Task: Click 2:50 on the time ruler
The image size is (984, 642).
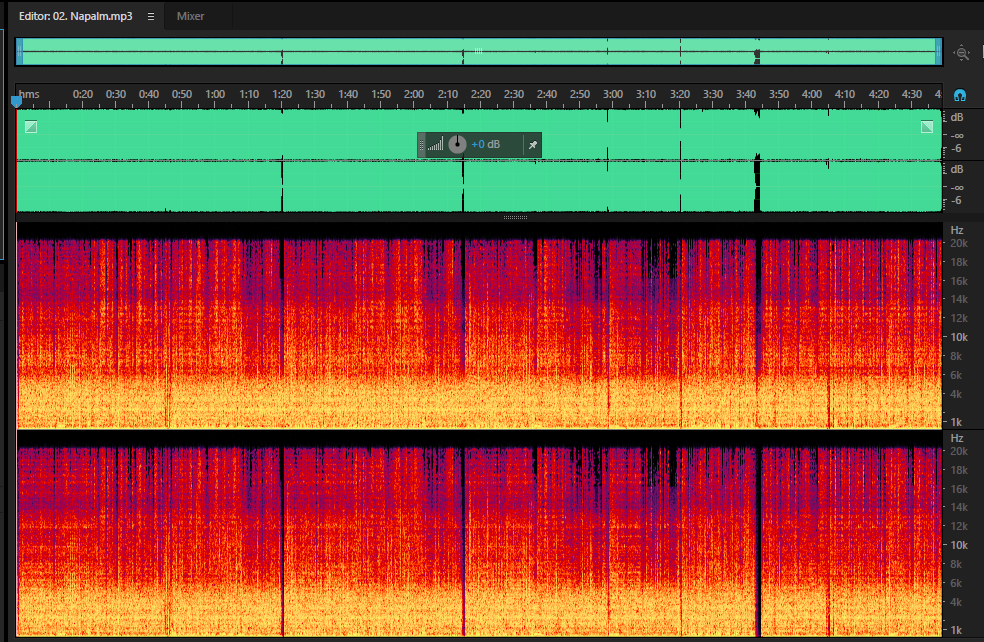Action: coord(580,94)
